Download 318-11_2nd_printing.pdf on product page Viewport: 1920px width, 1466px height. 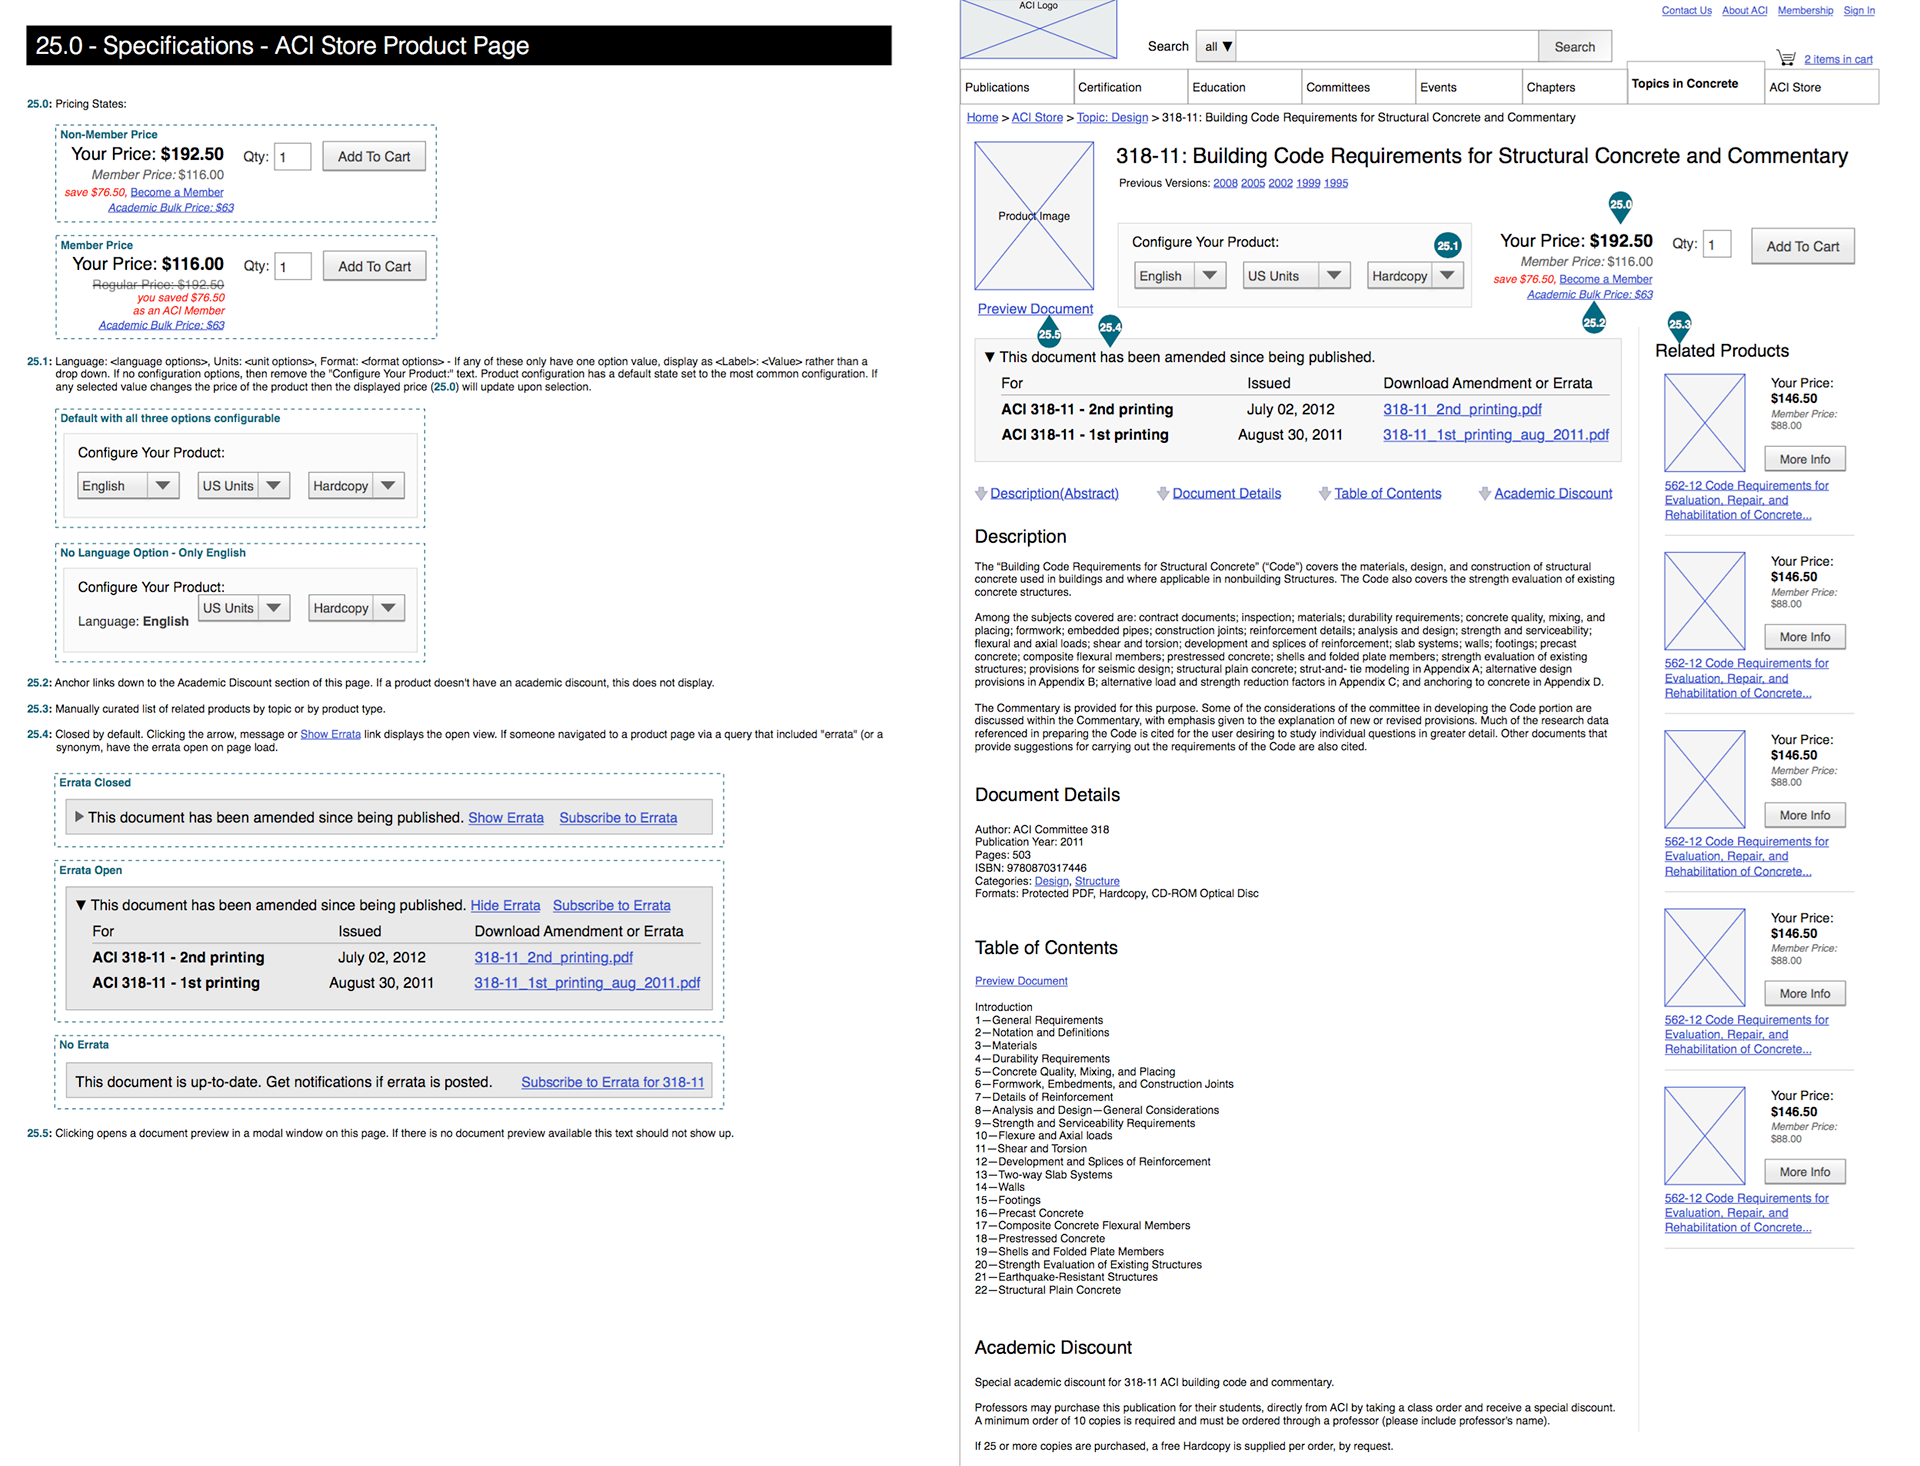[x=1462, y=410]
